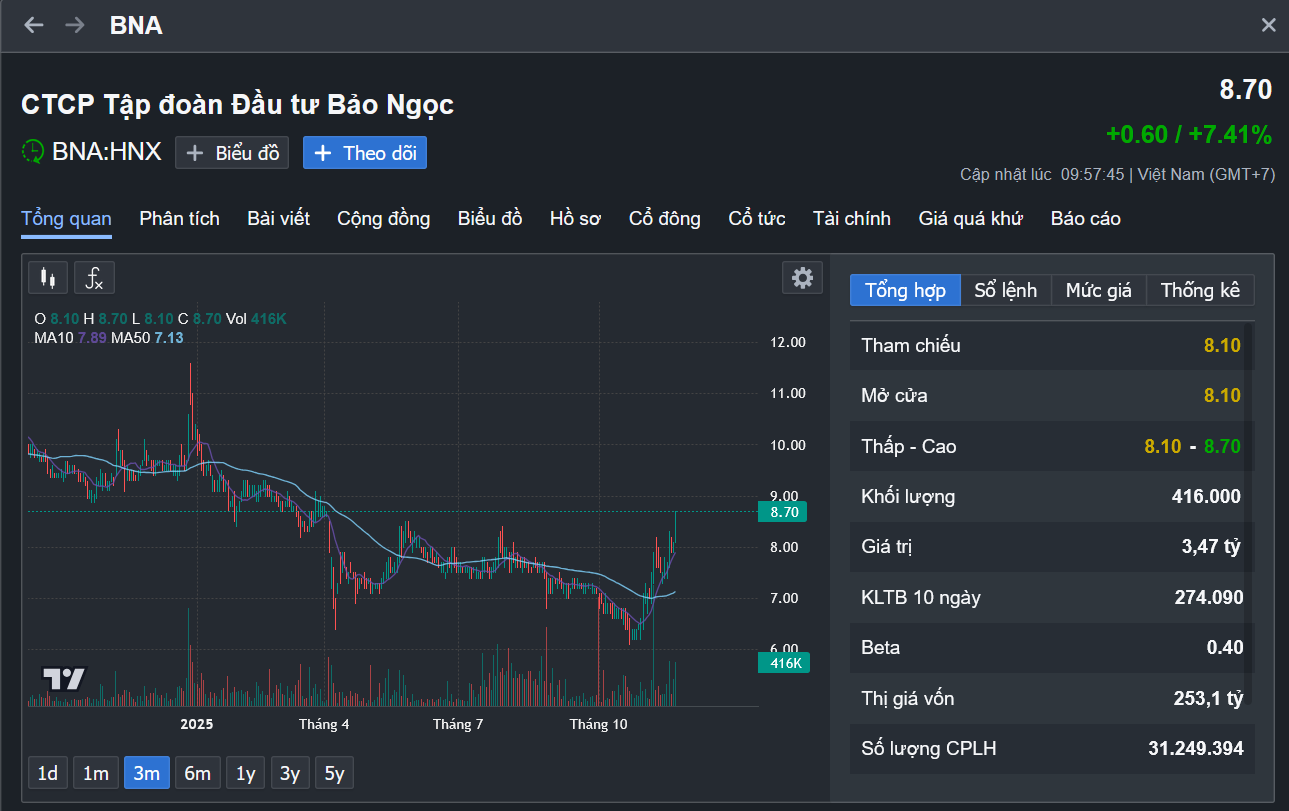Open the Biểu đồ navigation tab
The width and height of the screenshot is (1289, 811).
tap(490, 219)
